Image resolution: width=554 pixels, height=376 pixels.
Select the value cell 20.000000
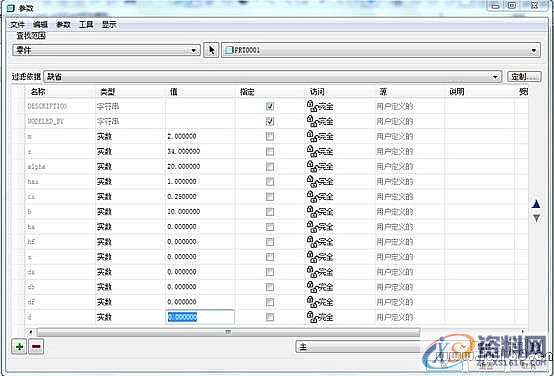200,166
